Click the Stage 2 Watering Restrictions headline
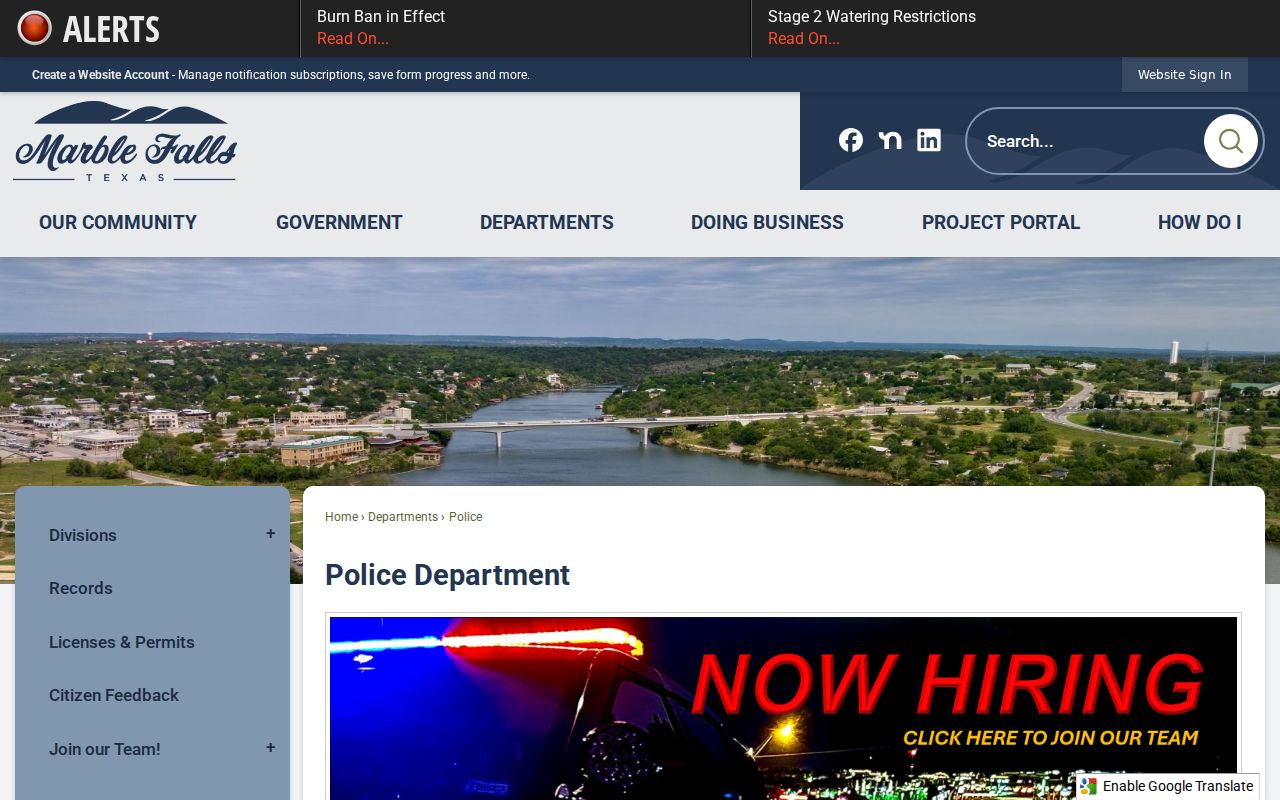 872,16
